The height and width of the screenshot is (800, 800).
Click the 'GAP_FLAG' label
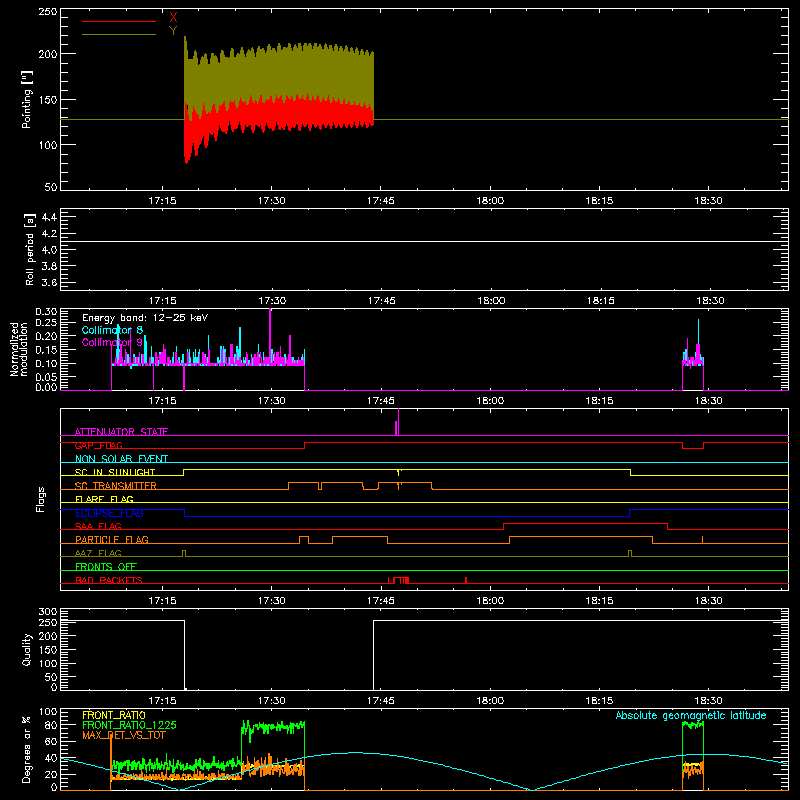point(98,445)
